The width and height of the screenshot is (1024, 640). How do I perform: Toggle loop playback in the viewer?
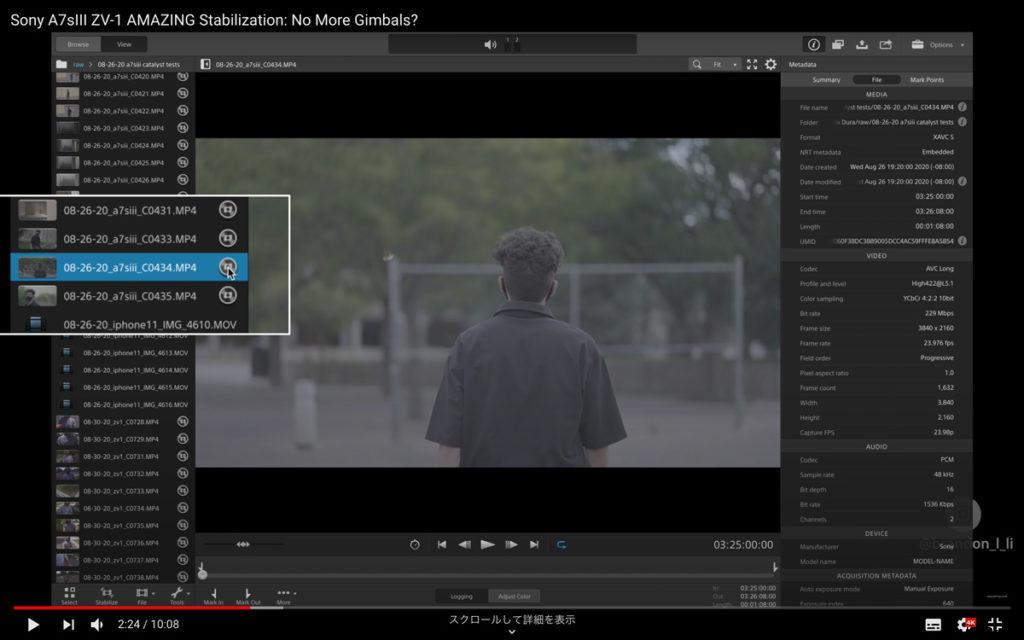(562, 544)
